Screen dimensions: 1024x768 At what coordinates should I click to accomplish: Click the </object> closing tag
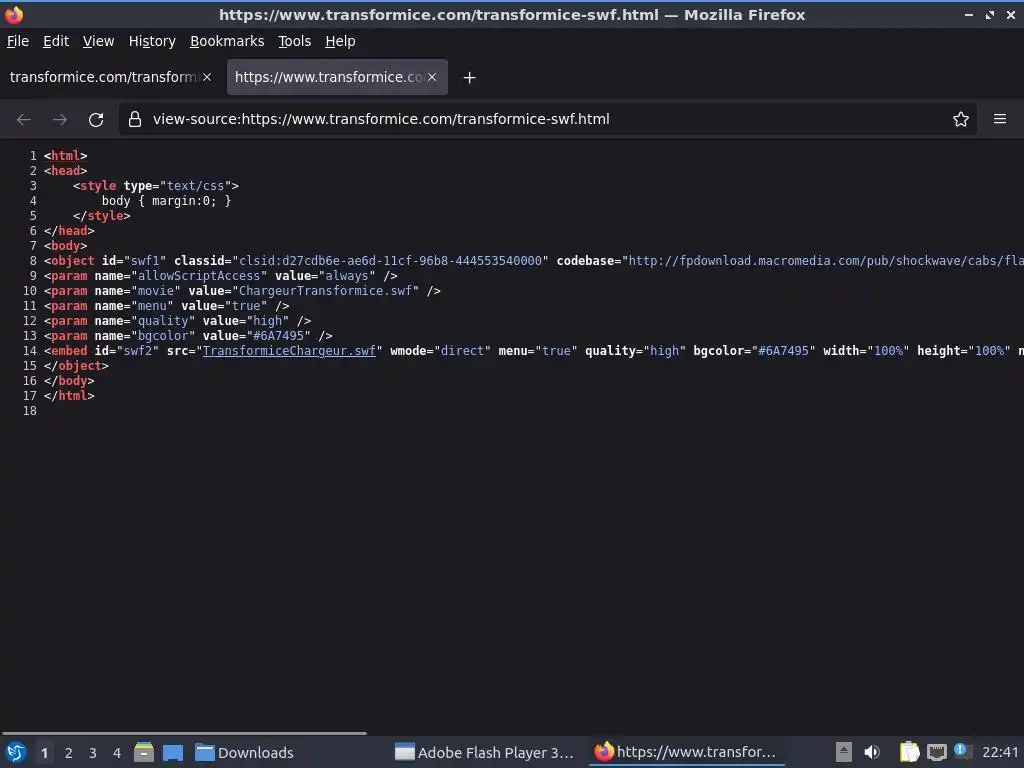click(76, 366)
